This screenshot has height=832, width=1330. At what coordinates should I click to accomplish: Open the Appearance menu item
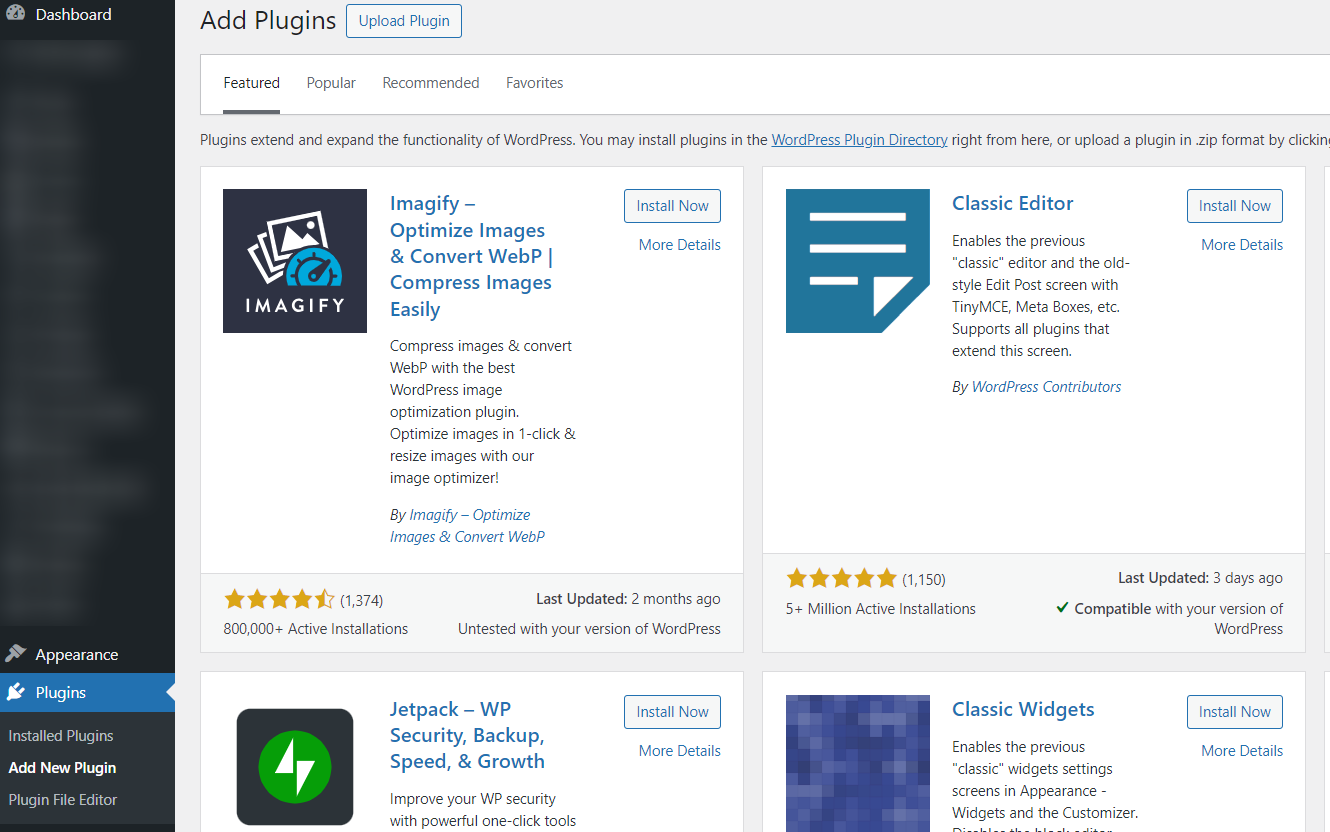click(87, 654)
